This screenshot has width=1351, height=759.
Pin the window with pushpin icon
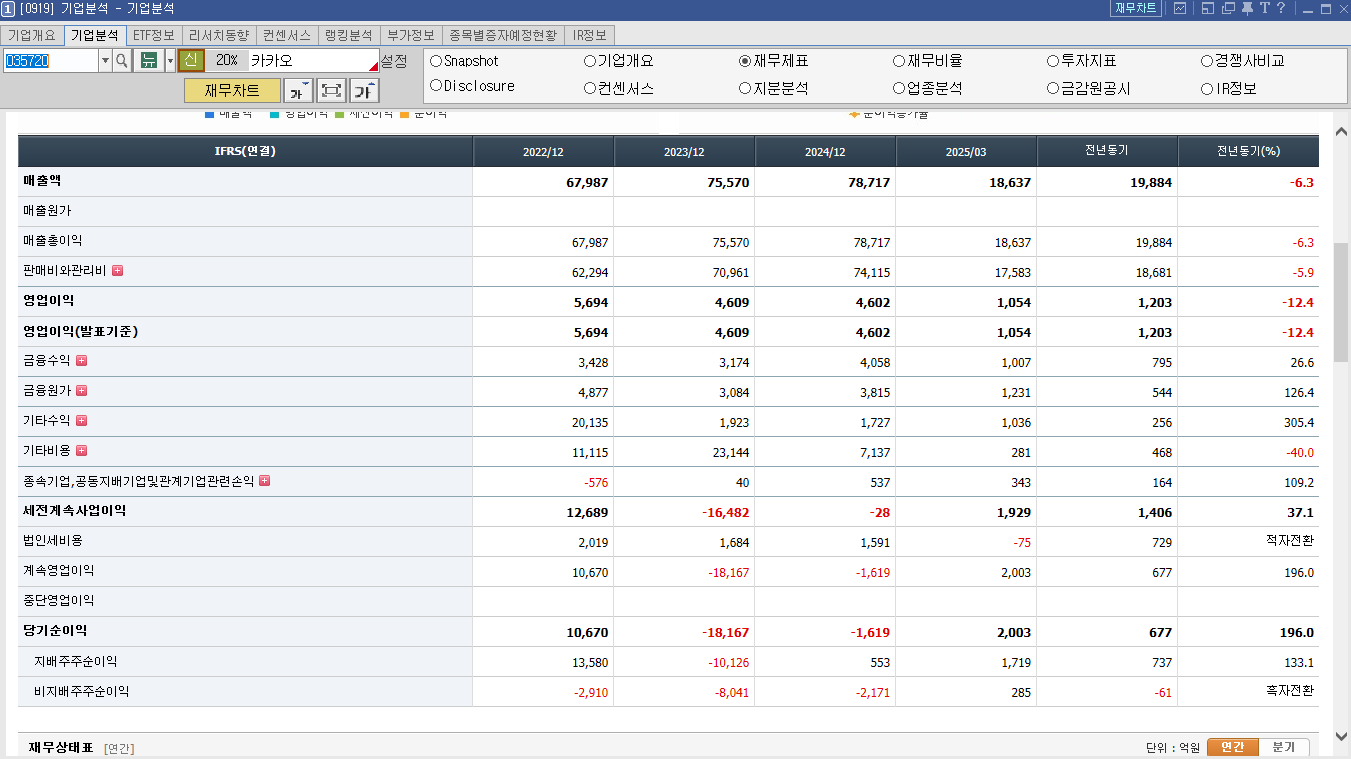coord(1246,8)
